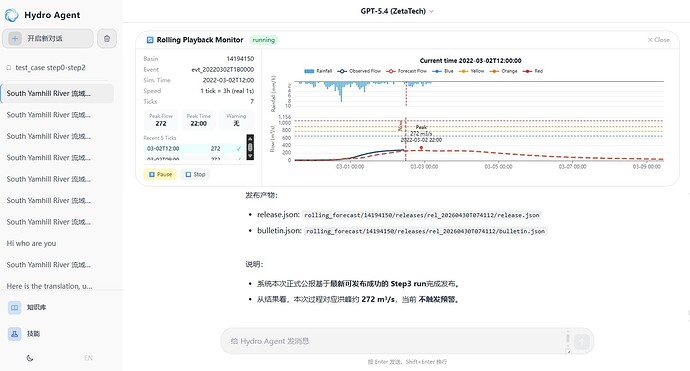Click the message box resize handle

click(568, 351)
